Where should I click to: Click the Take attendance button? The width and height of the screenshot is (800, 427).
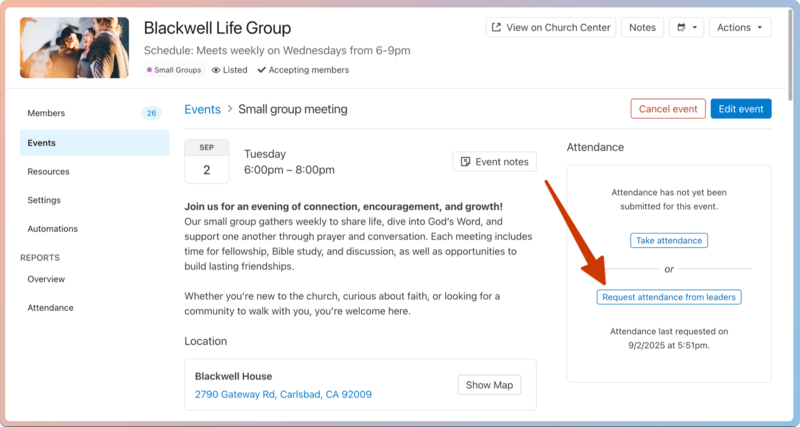669,241
